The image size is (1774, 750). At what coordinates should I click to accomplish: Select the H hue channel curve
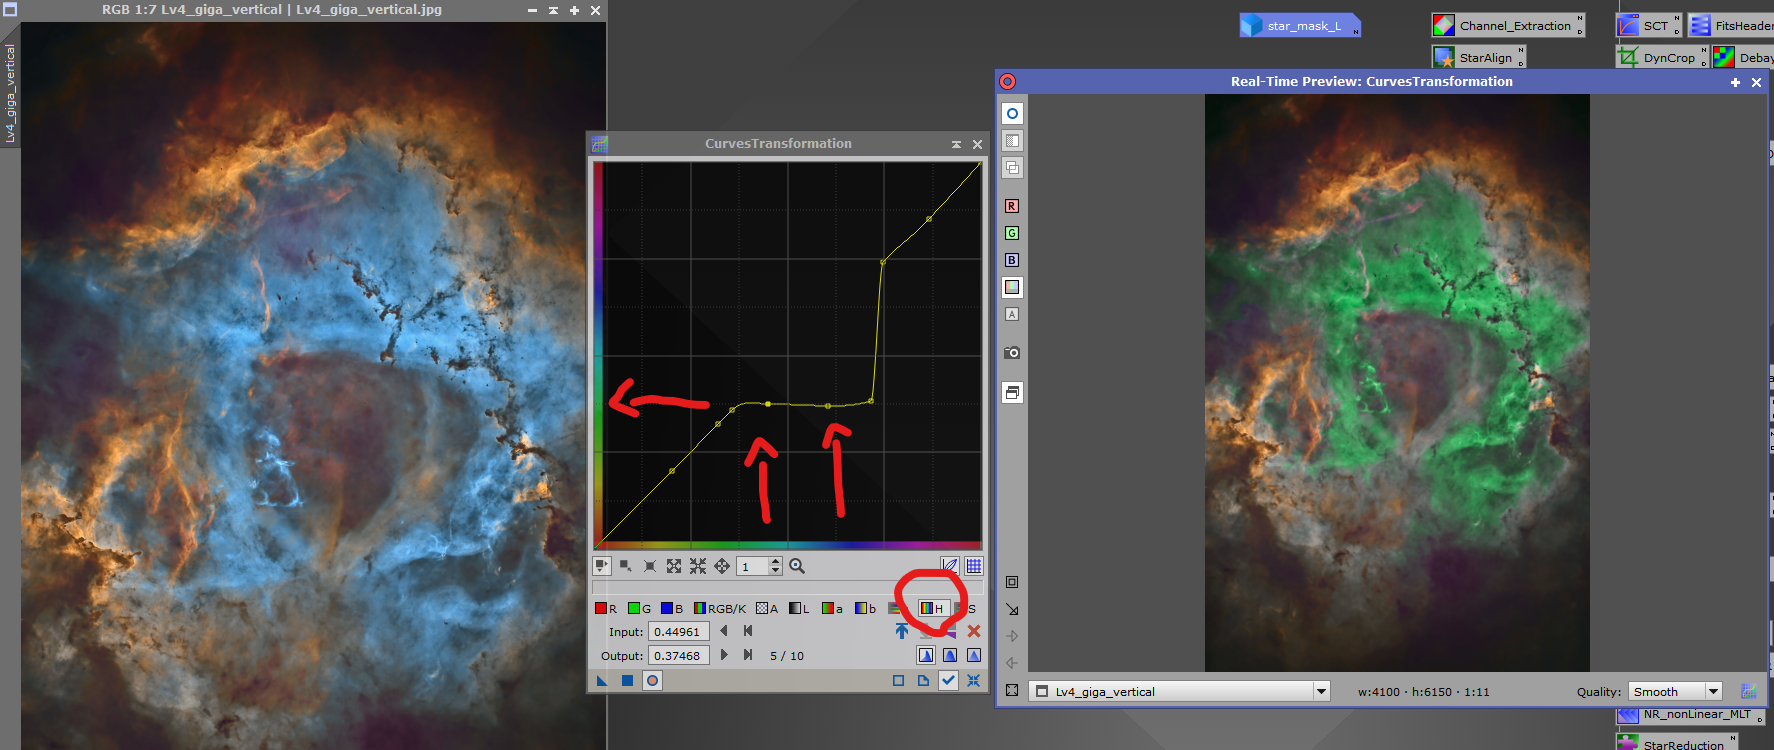[x=932, y=608]
